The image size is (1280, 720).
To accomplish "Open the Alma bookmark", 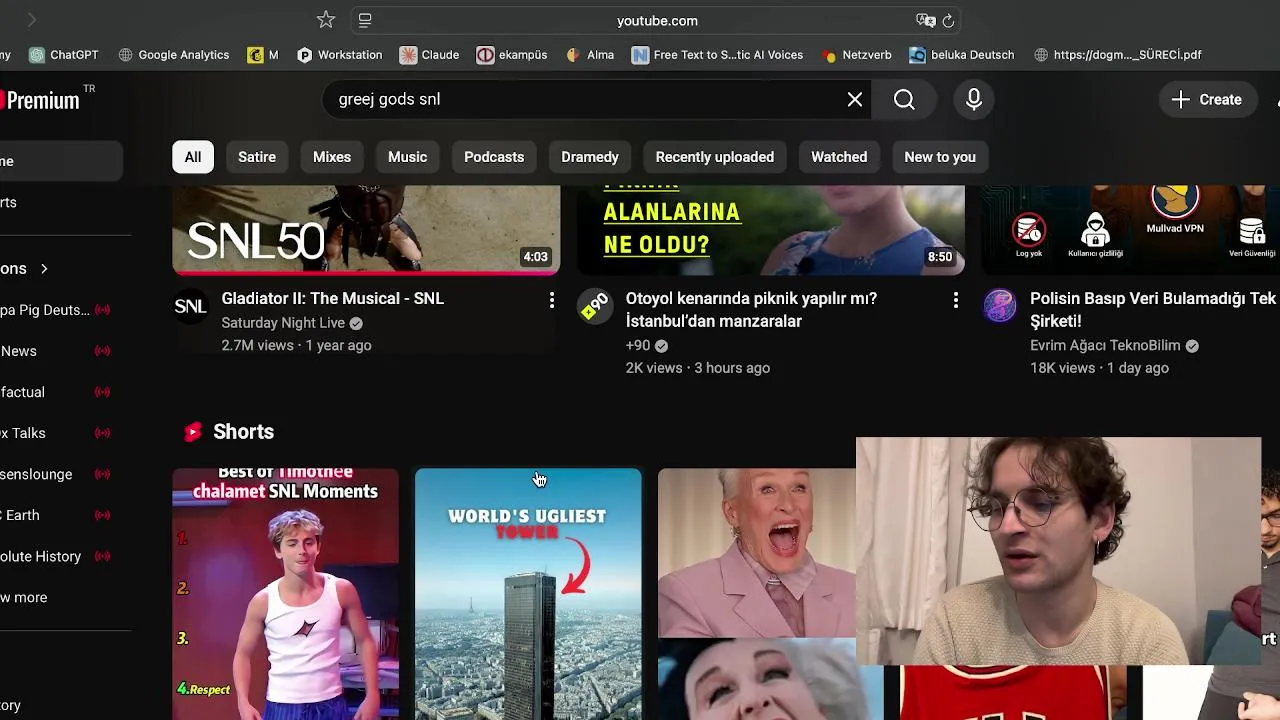I will pyautogui.click(x=590, y=55).
